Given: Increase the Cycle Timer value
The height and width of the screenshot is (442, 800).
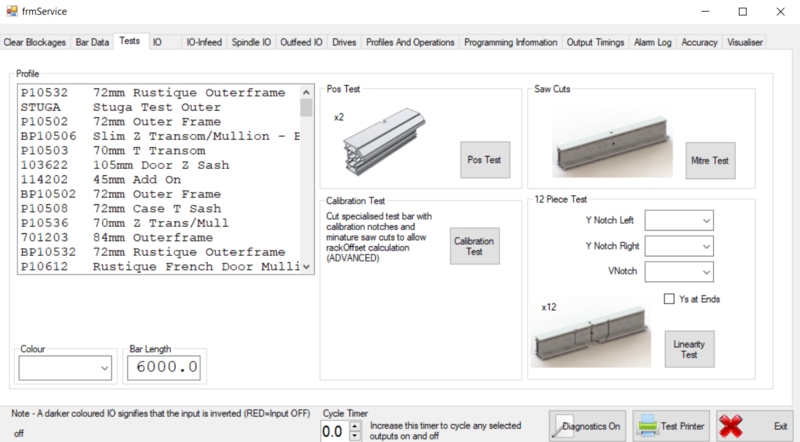Looking at the screenshot, I should [357, 426].
